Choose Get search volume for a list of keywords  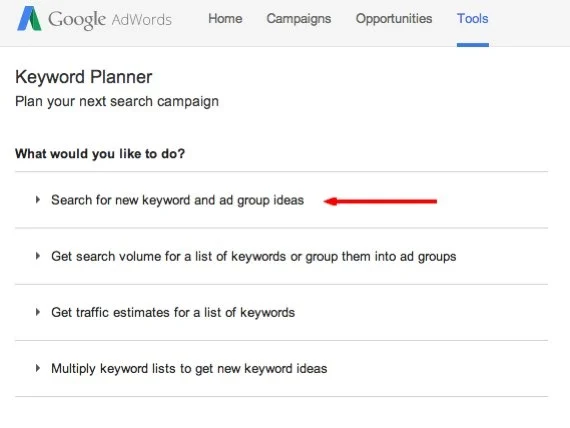(x=254, y=257)
